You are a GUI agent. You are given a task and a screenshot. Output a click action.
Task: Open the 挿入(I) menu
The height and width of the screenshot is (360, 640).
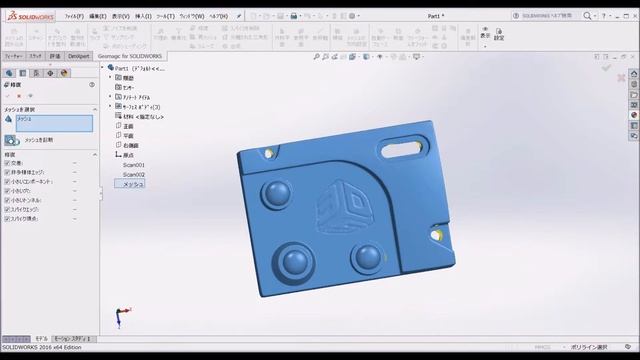coord(143,16)
